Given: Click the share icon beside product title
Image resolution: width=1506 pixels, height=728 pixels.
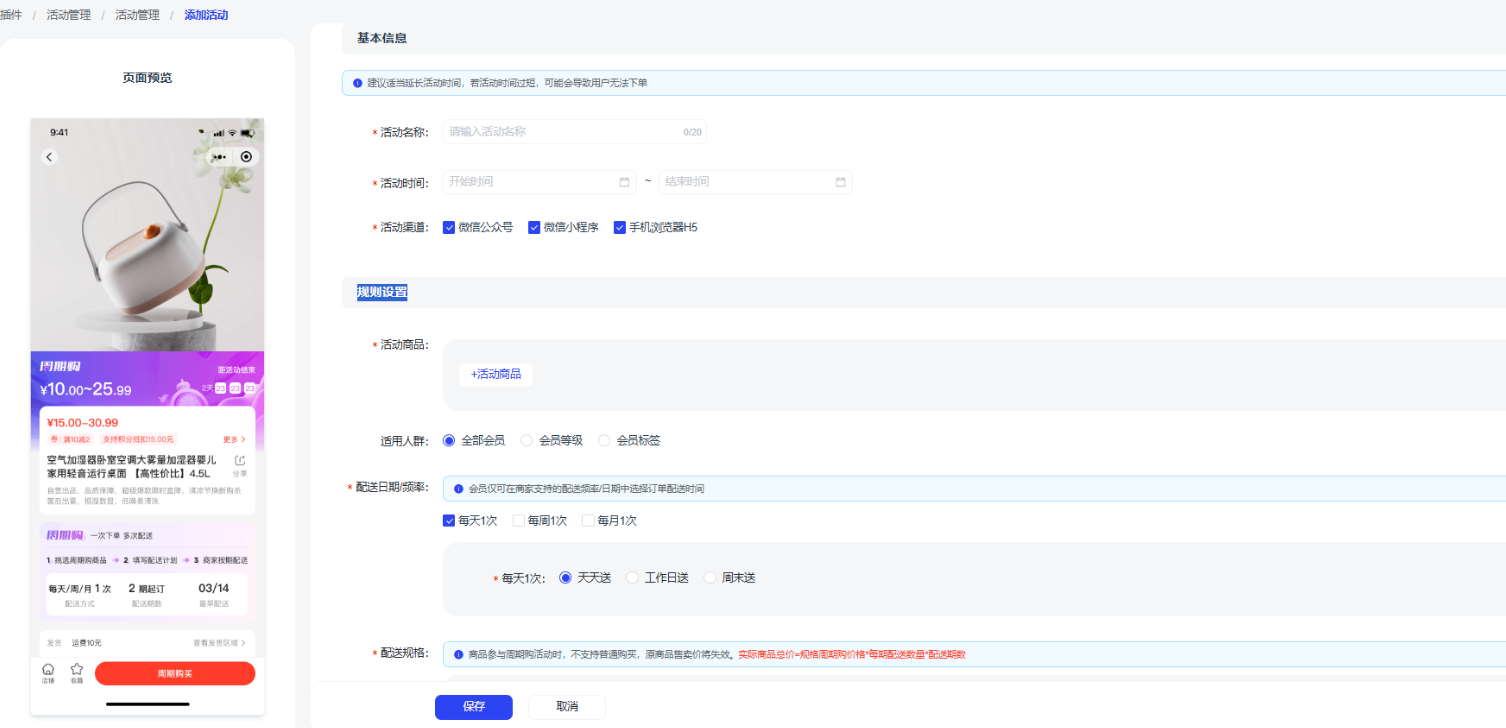Looking at the screenshot, I should (239, 461).
